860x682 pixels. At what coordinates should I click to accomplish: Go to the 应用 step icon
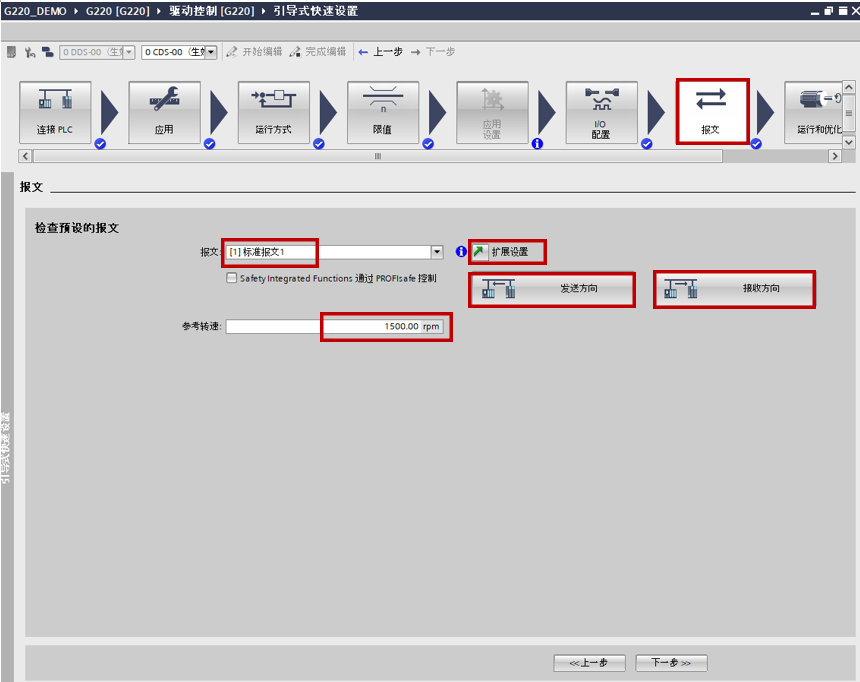click(x=164, y=112)
